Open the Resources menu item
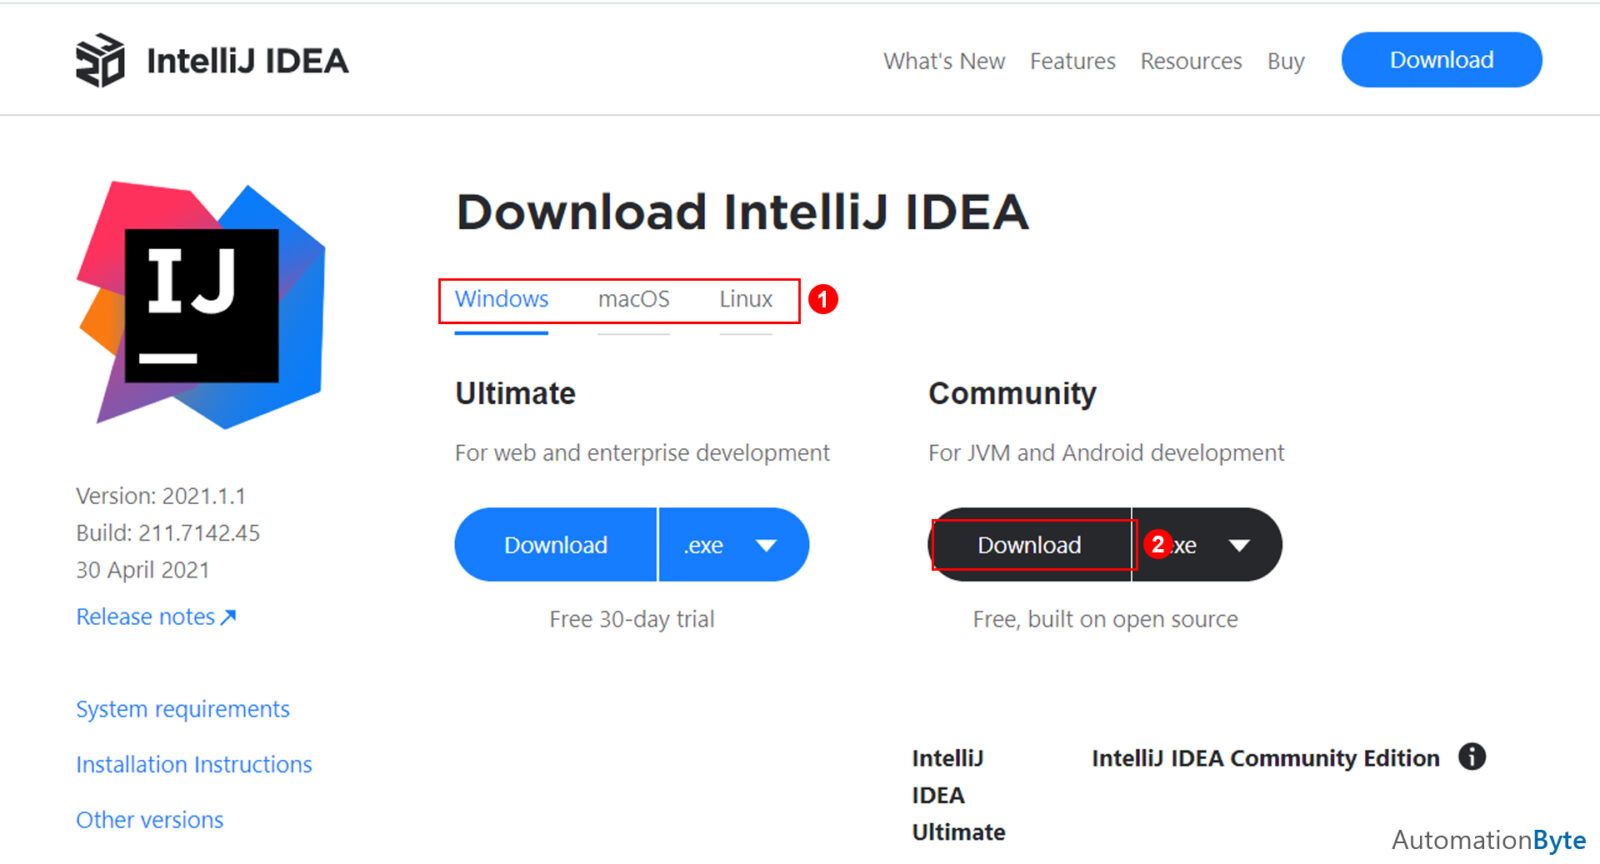 tap(1191, 61)
